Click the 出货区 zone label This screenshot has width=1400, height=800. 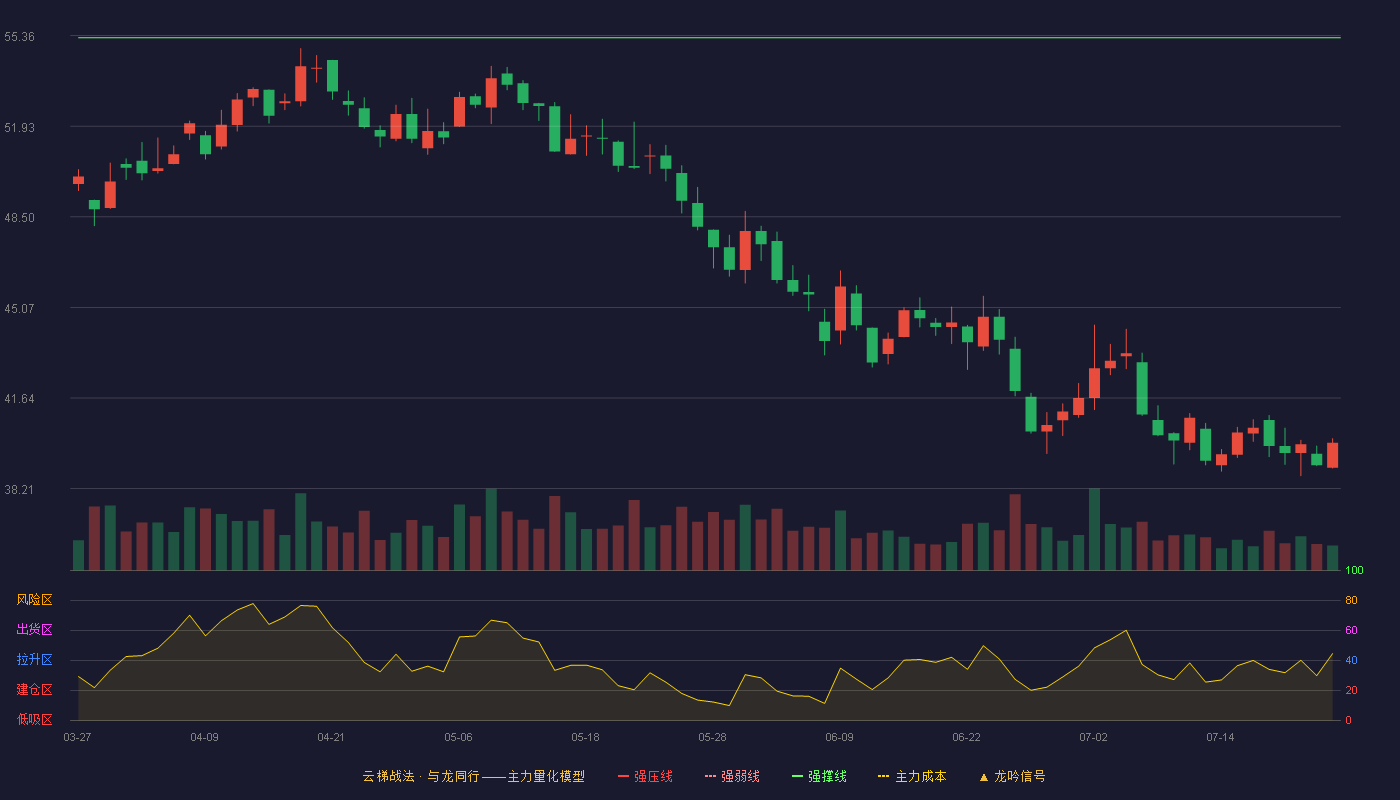coord(34,630)
